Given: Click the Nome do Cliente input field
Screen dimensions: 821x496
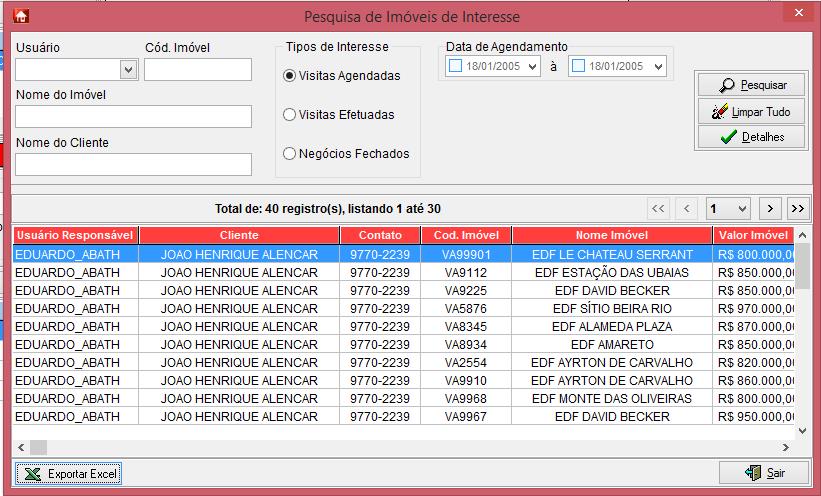Looking at the screenshot, I should (133, 164).
